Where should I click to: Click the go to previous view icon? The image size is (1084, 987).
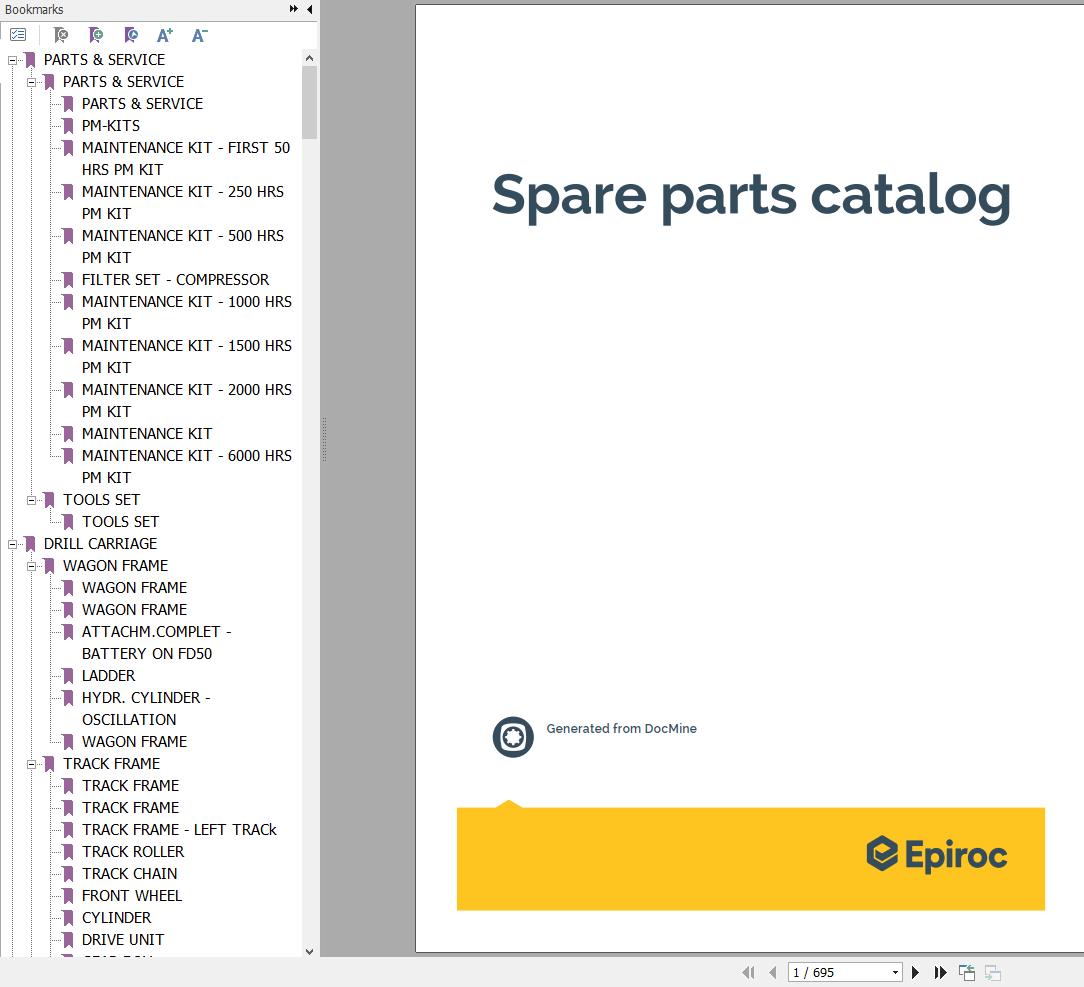[967, 972]
